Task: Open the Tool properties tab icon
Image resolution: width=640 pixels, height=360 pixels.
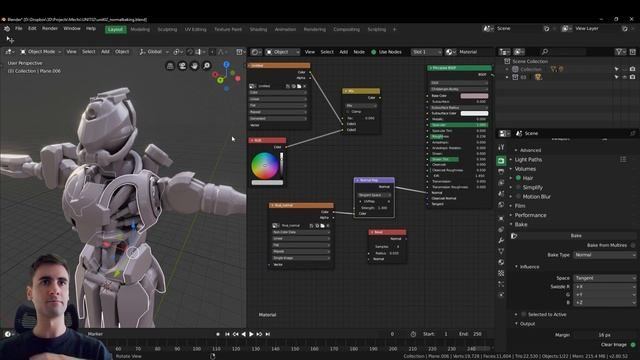Action: point(501,147)
